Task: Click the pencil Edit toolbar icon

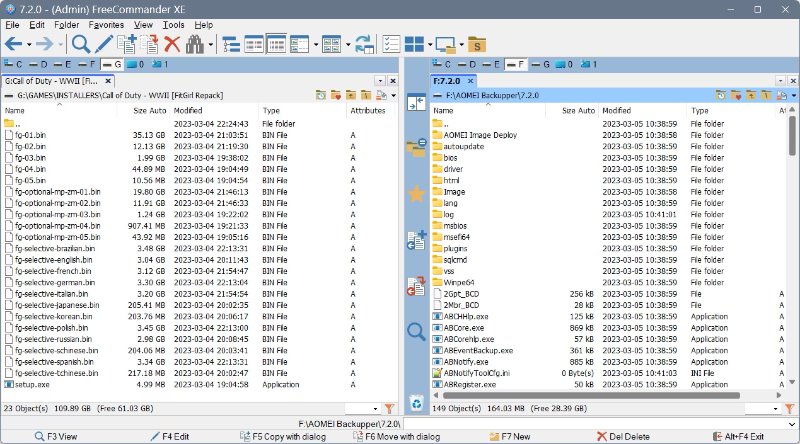Action: (104, 44)
